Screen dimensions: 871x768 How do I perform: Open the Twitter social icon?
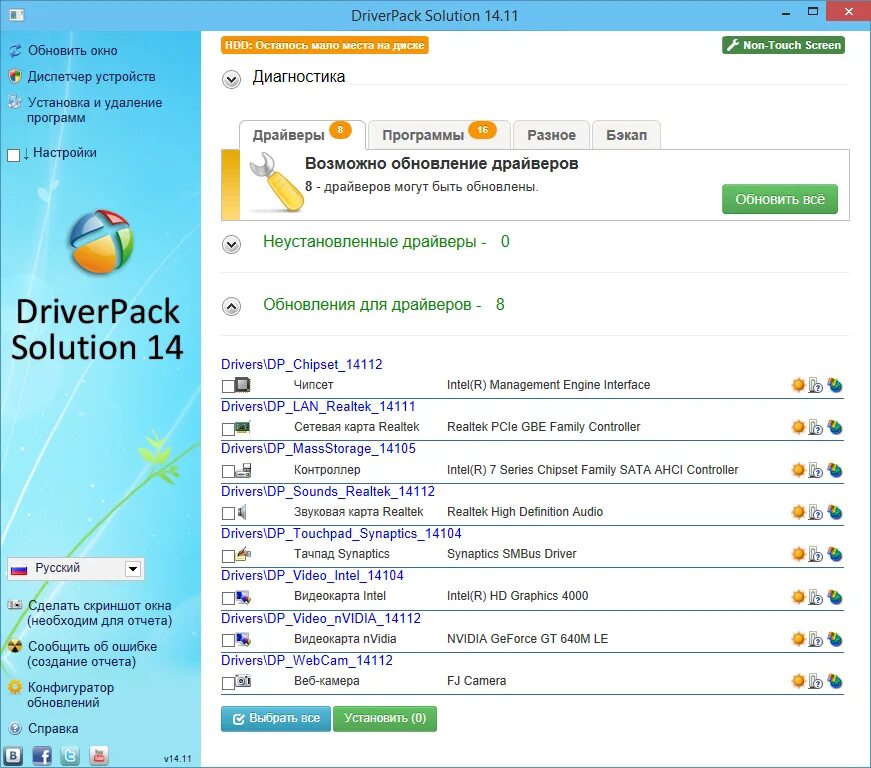(70, 755)
